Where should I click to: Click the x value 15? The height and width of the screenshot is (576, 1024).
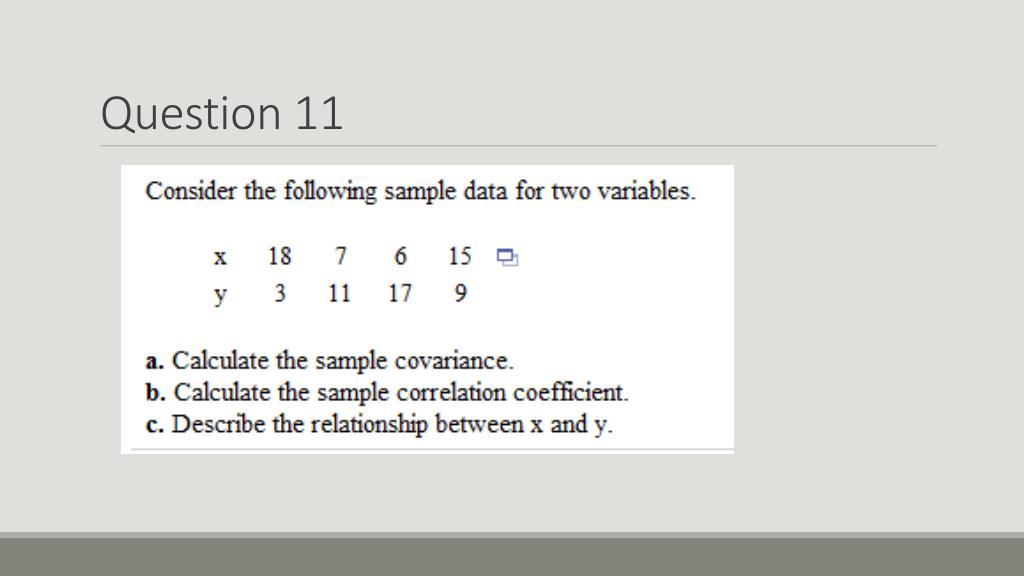point(460,256)
